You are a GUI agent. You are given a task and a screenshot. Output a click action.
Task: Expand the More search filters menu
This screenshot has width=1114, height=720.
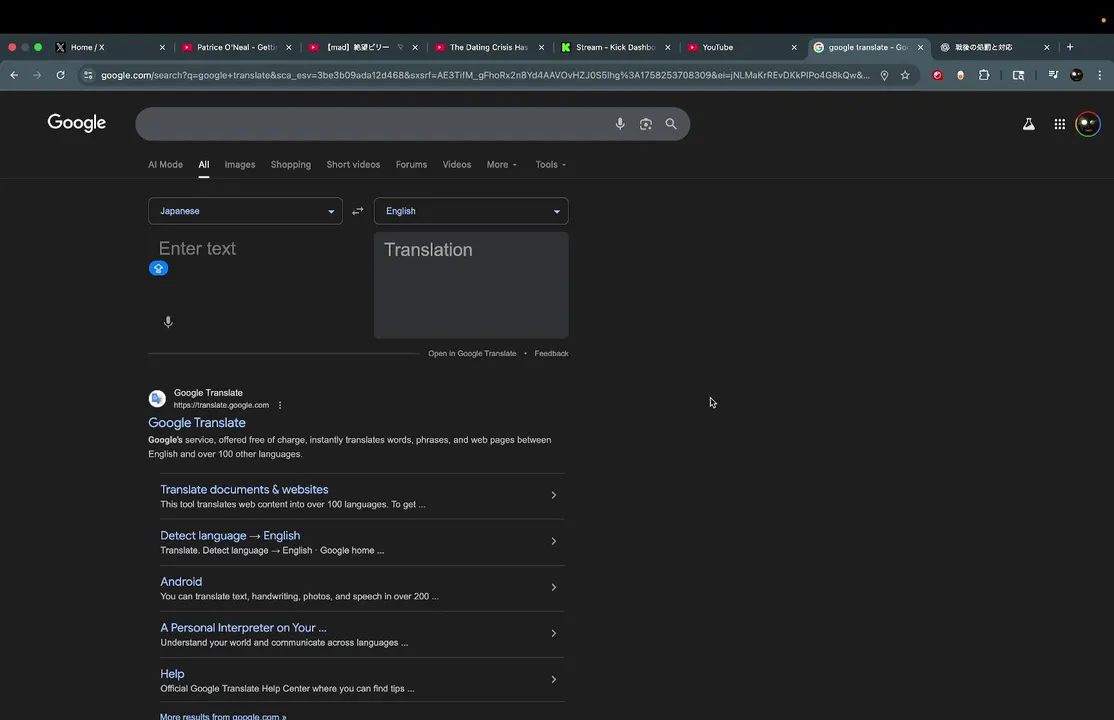tap(502, 164)
